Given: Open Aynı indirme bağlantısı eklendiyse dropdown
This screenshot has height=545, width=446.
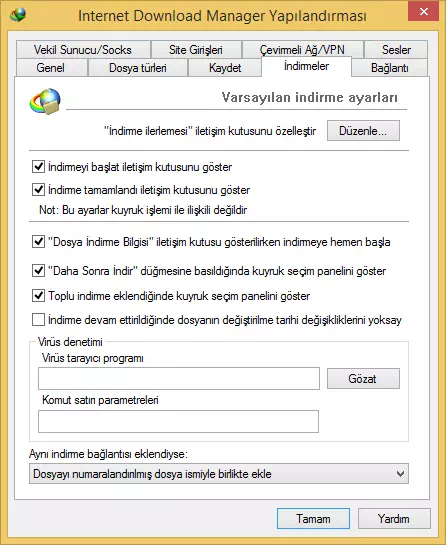Looking at the screenshot, I should (219, 474).
